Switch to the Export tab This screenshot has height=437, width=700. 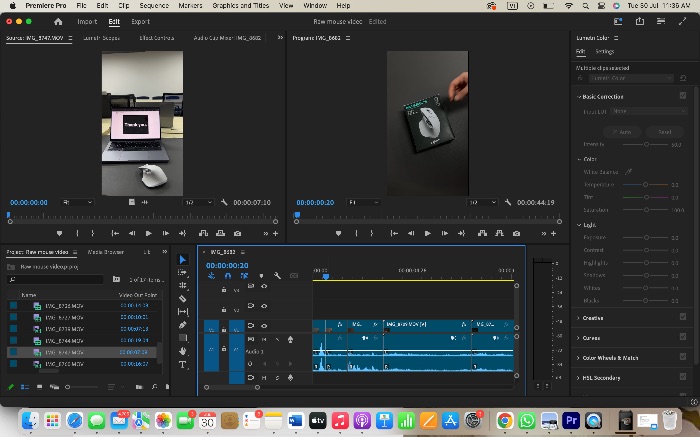(x=141, y=21)
